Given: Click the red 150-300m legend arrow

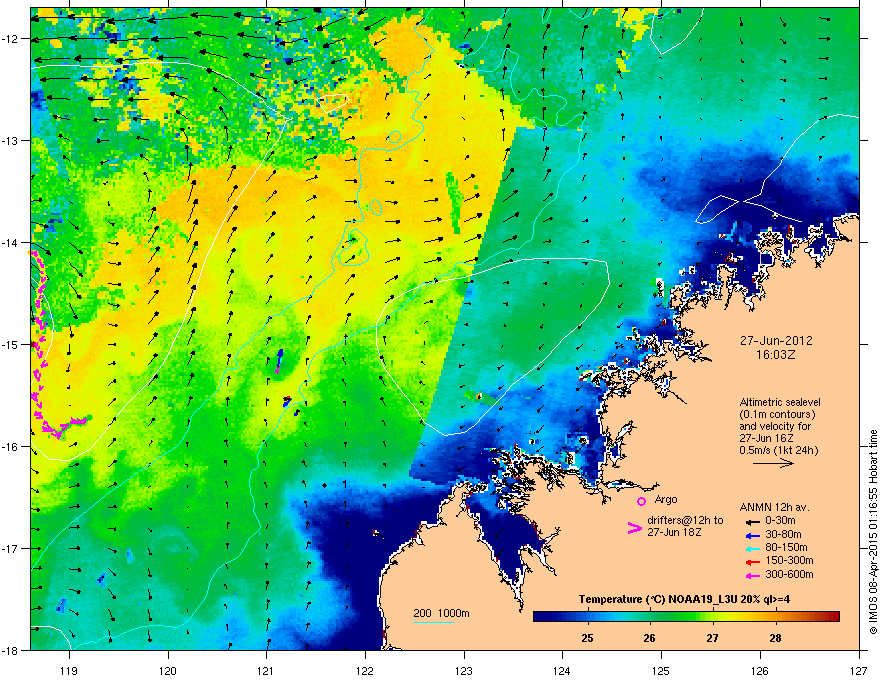Looking at the screenshot, I should point(751,561).
